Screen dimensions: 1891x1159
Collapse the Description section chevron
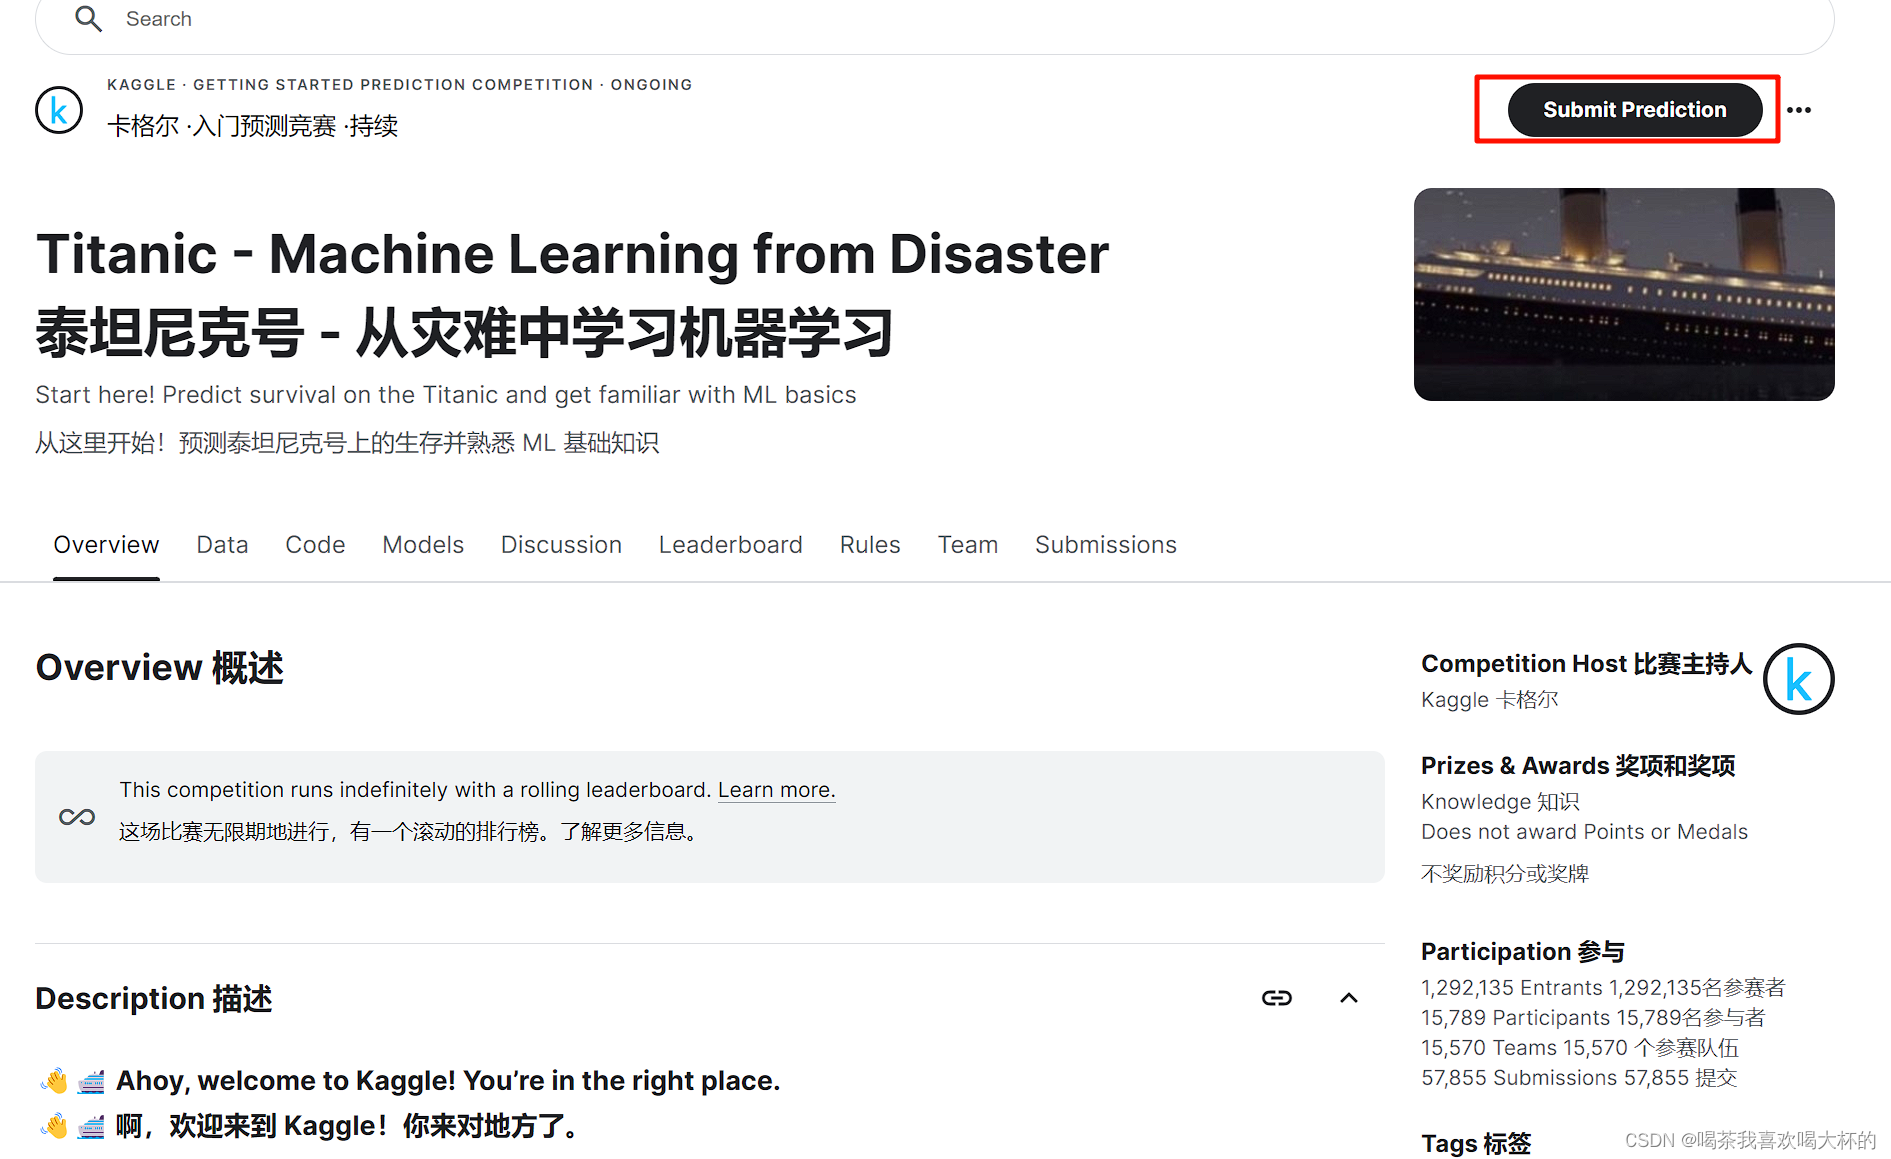[x=1349, y=998]
